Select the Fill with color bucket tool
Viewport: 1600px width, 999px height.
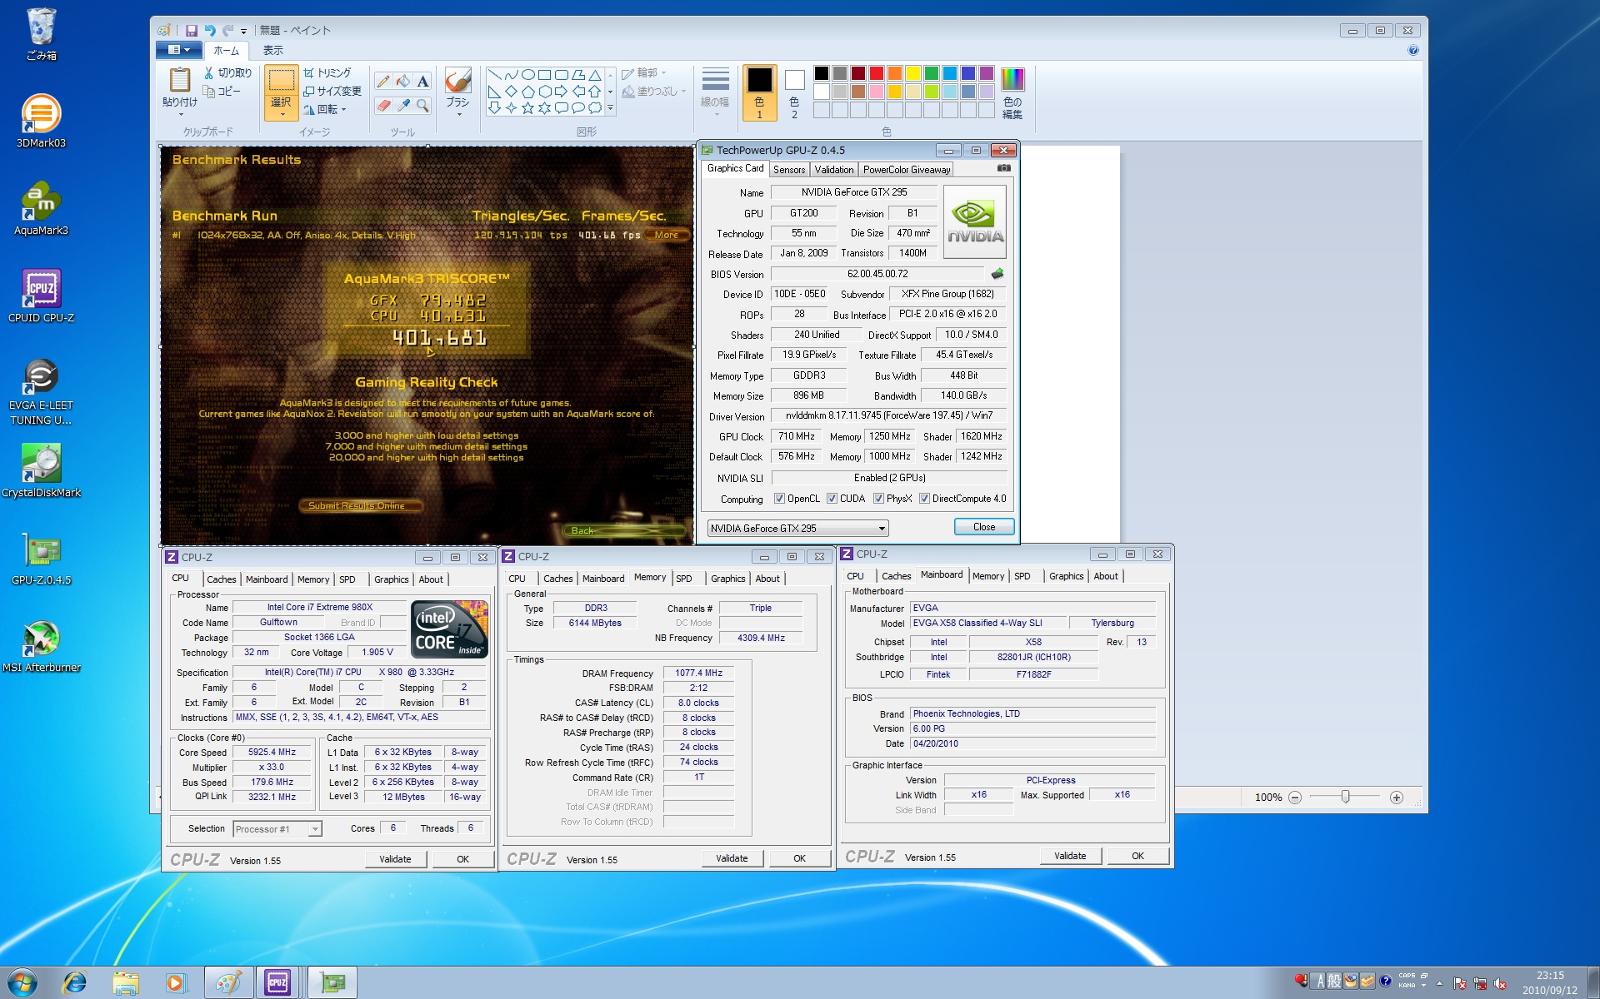pos(402,81)
